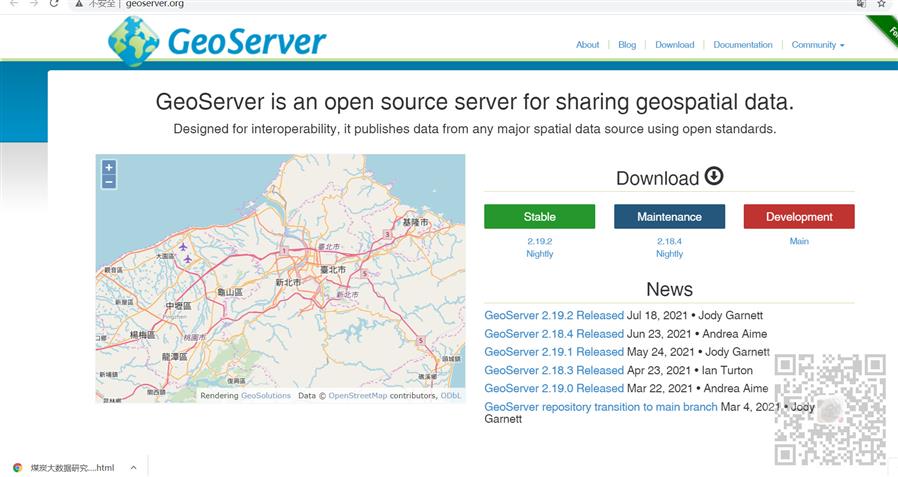The height and width of the screenshot is (477, 898).
Task: Open version 2.19.2 link
Action: click(x=539, y=242)
